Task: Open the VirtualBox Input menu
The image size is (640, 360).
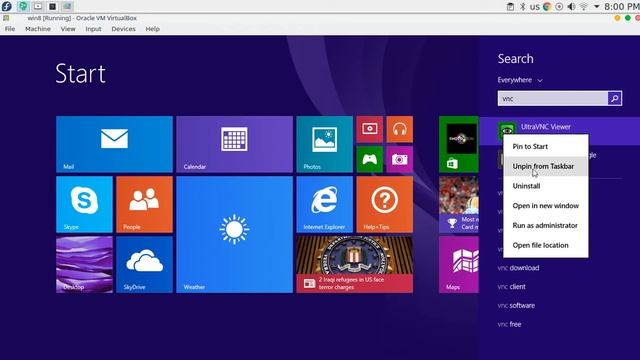Action: point(93,29)
